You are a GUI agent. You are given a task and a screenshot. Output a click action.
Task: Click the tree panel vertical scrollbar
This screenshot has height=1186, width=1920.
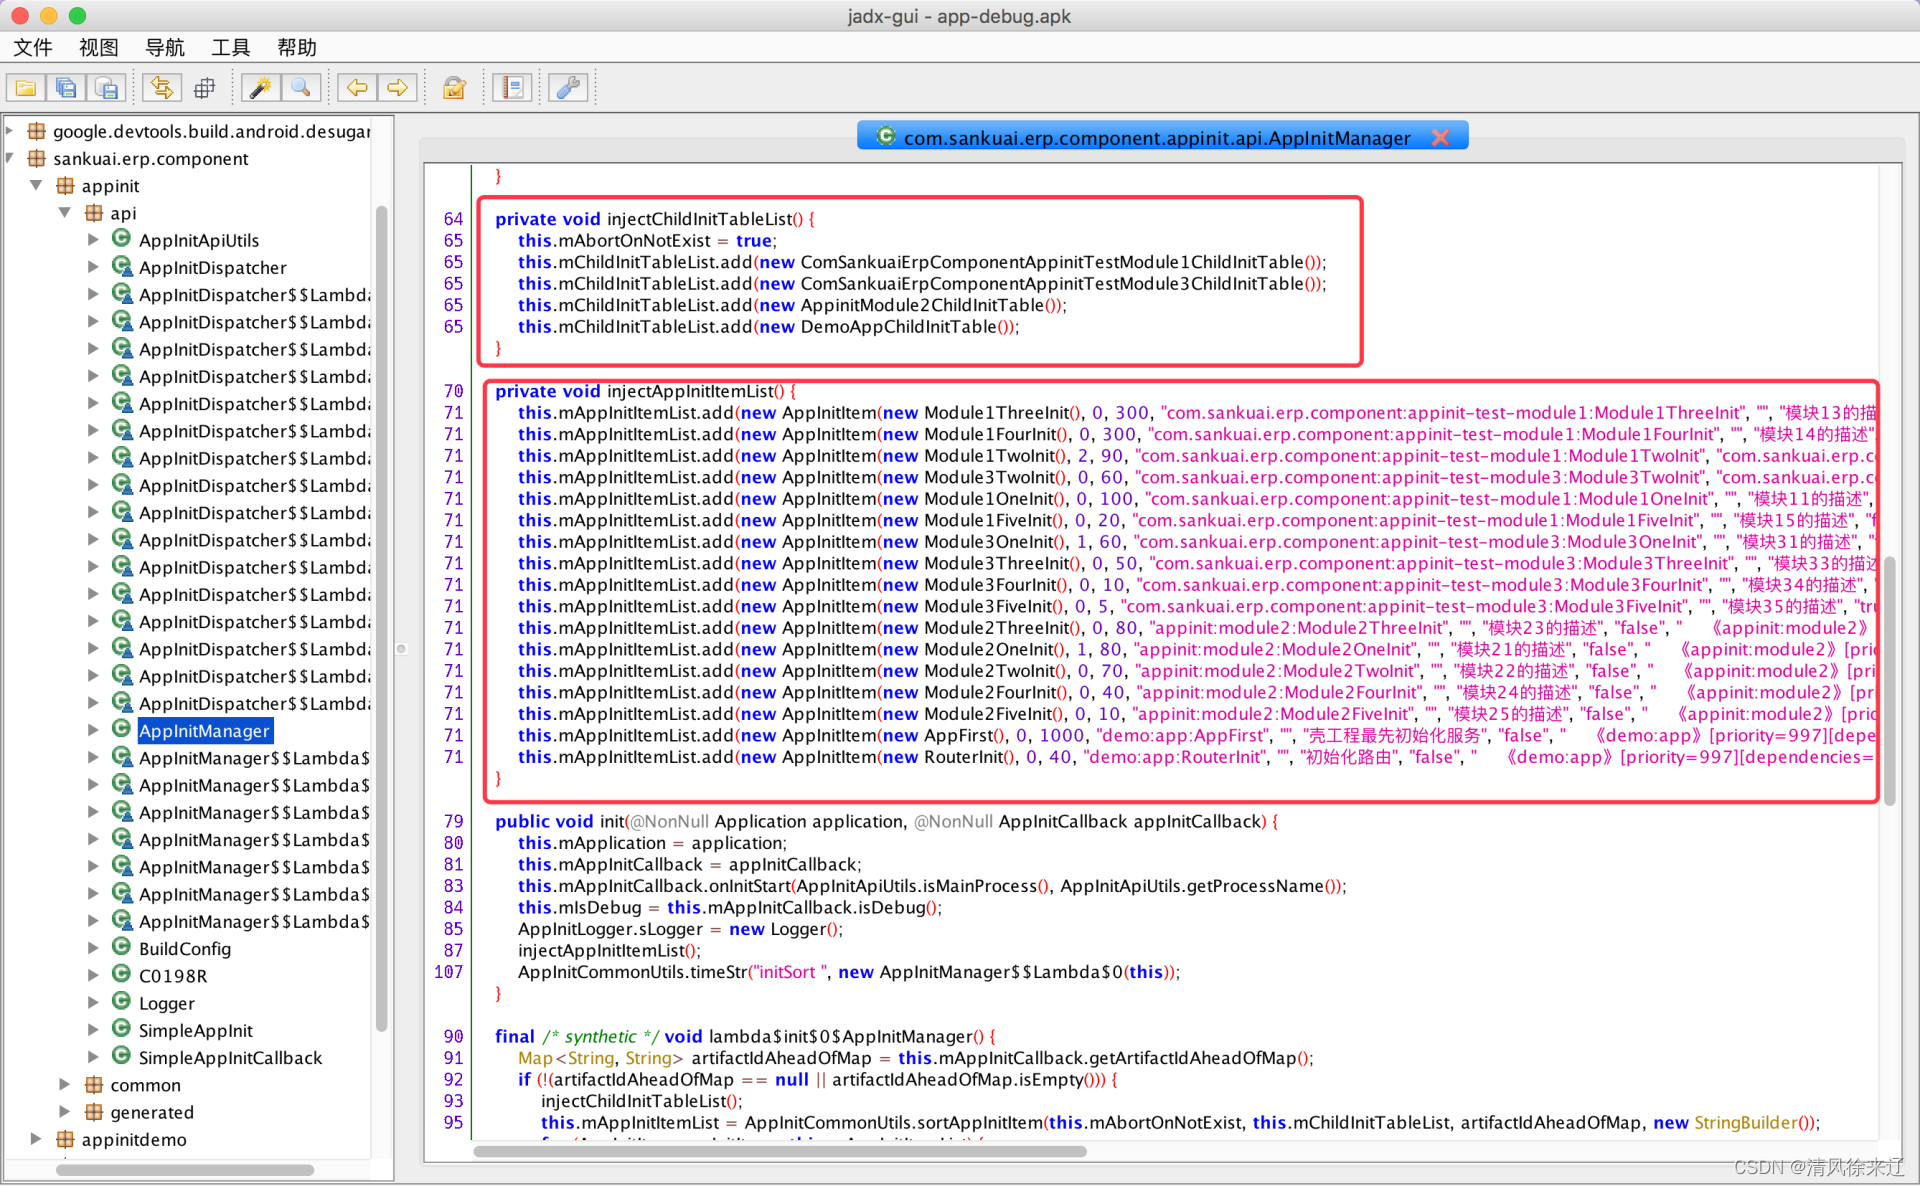click(x=381, y=618)
